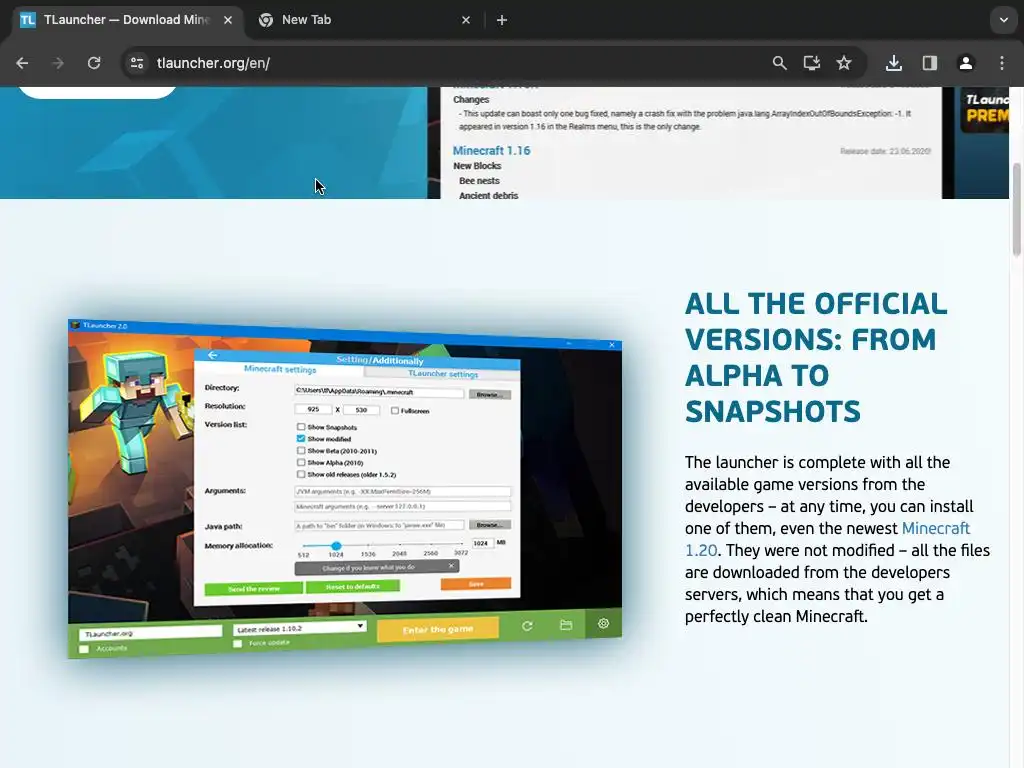Click the 530 resolution height field
This screenshot has width=1024, height=768.
click(361, 410)
